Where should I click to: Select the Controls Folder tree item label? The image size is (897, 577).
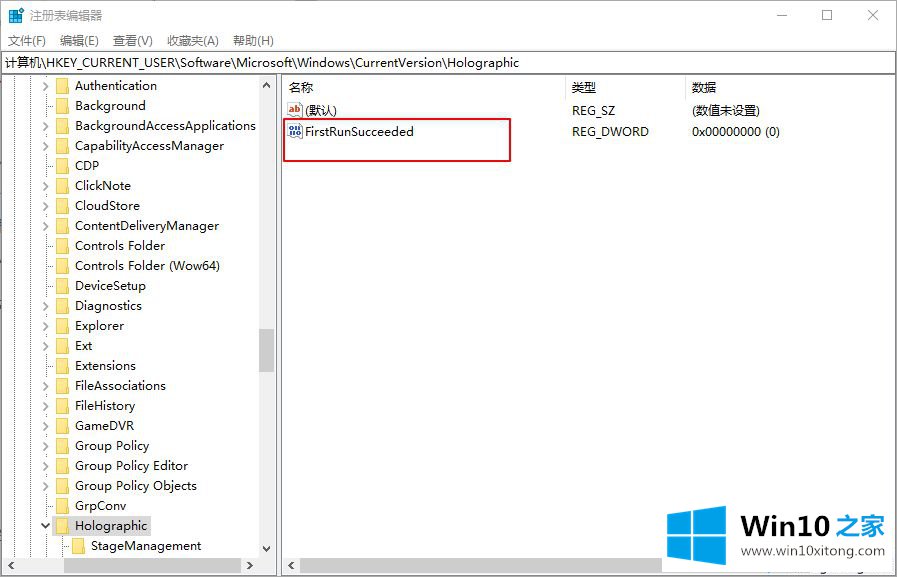[x=120, y=246]
